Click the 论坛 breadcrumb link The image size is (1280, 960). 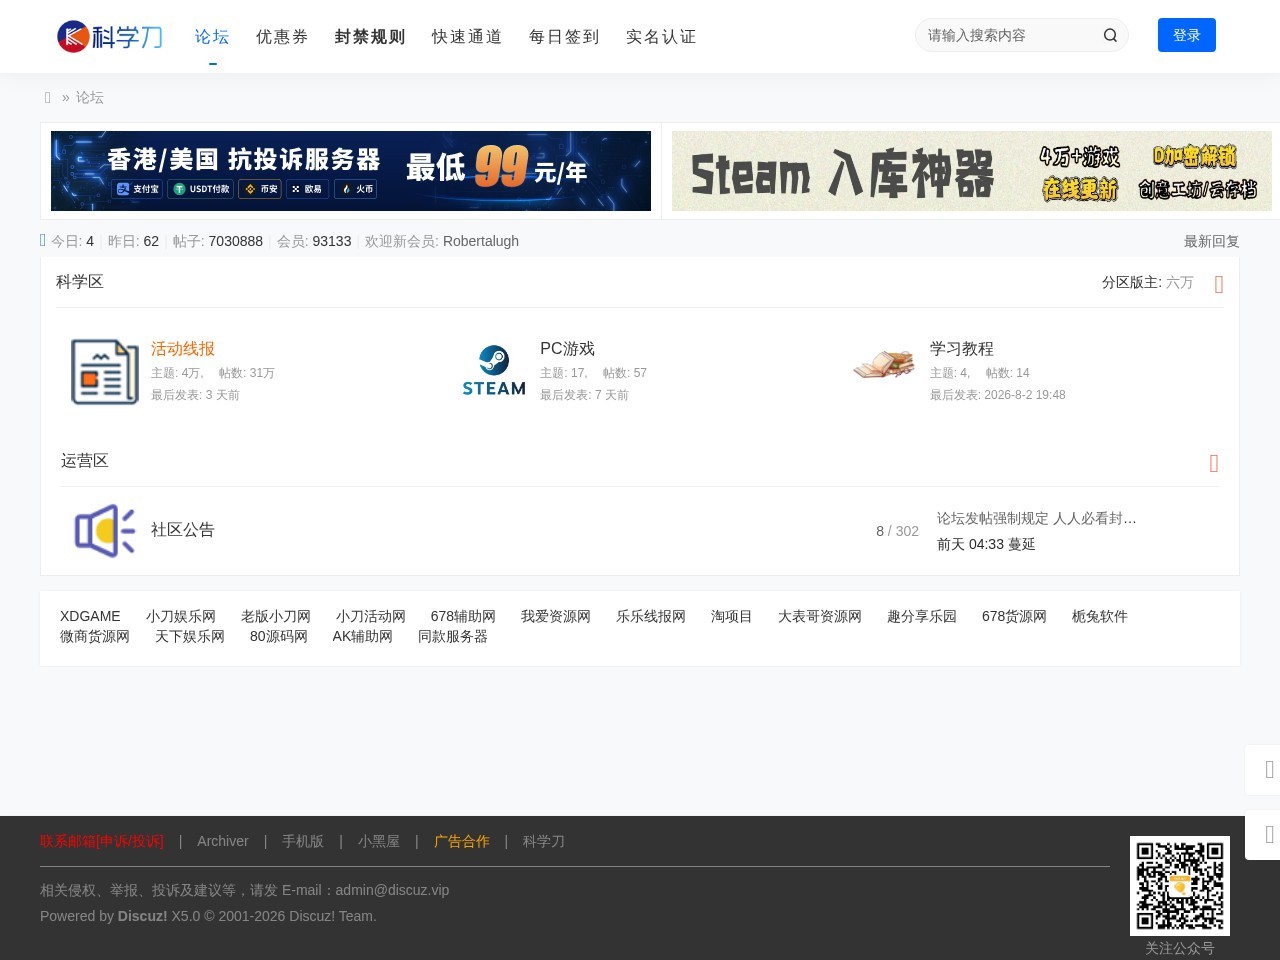pyautogui.click(x=90, y=97)
